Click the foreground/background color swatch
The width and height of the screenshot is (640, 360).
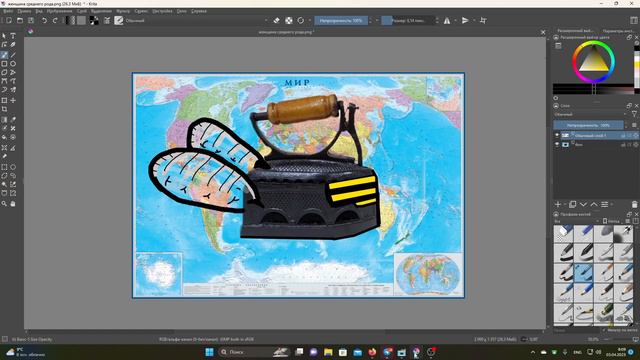[x=94, y=20]
